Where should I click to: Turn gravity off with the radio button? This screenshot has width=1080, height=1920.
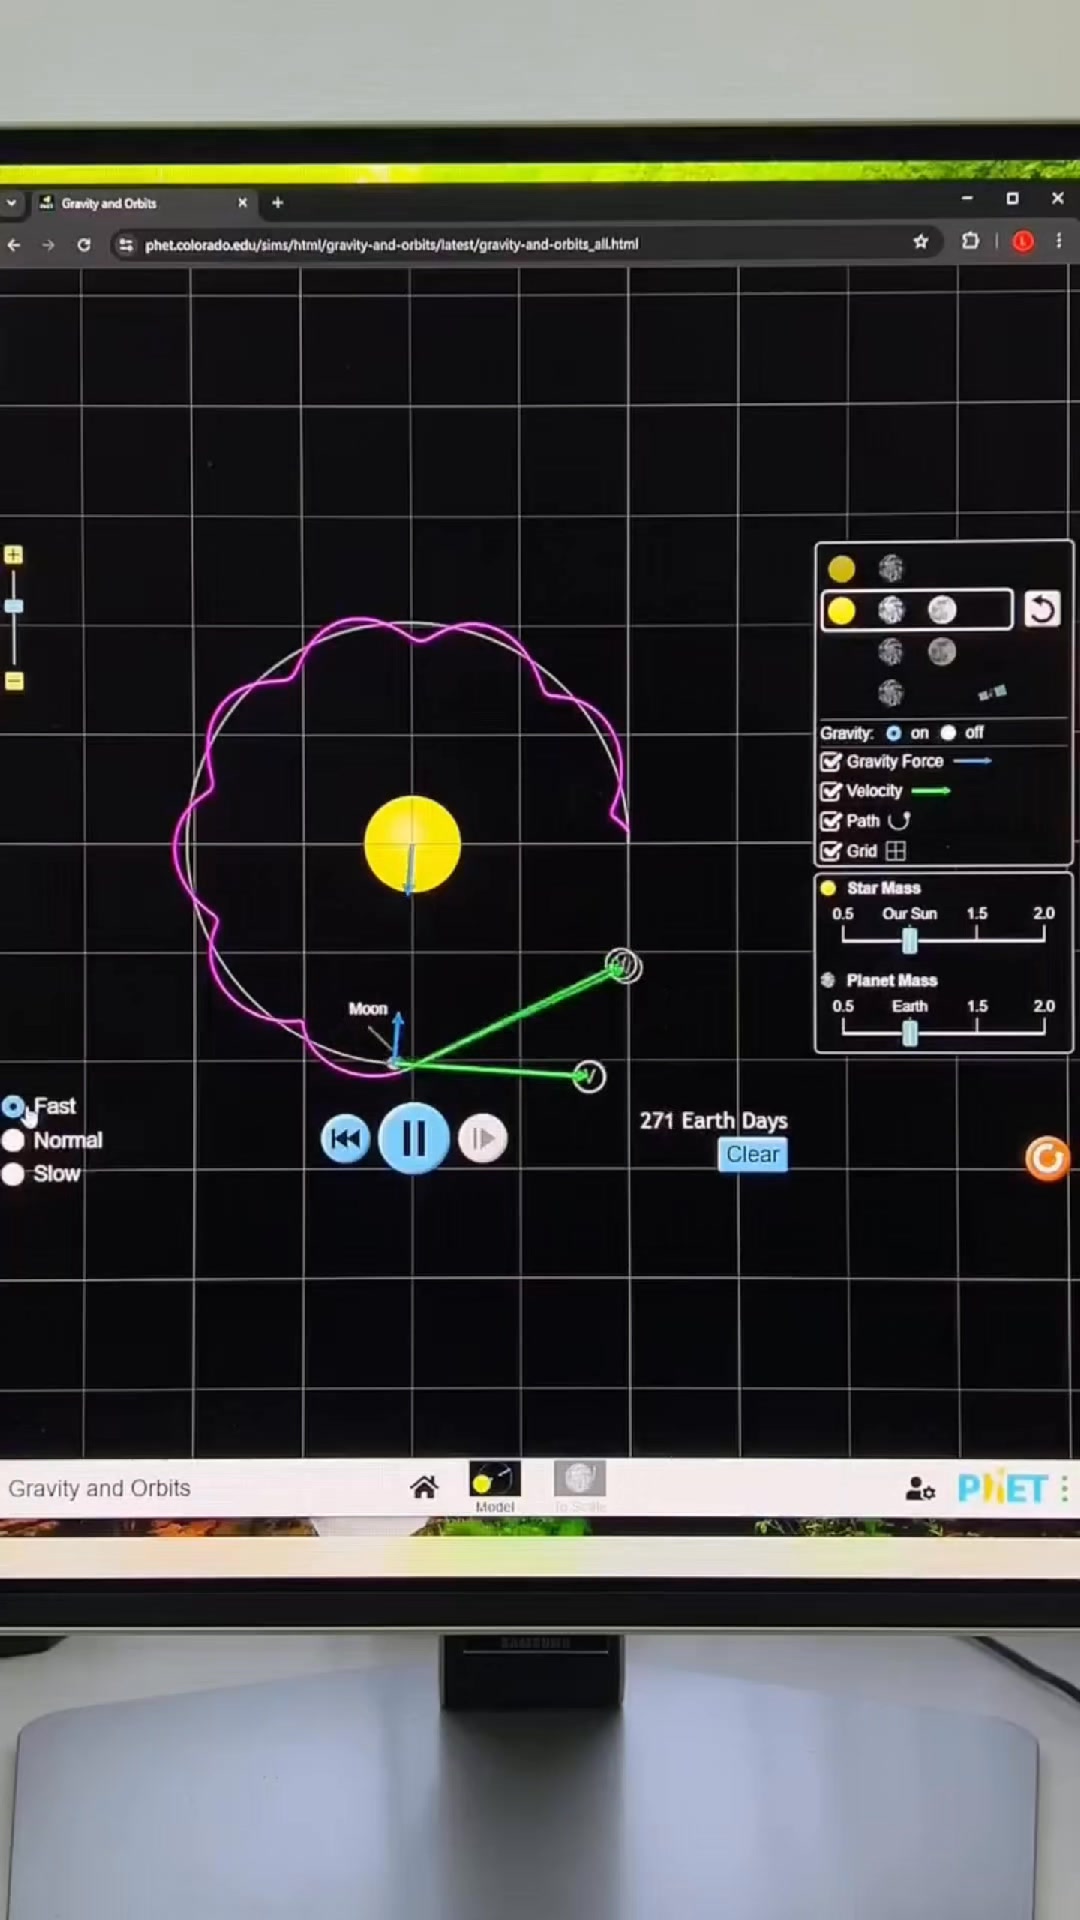(x=948, y=733)
